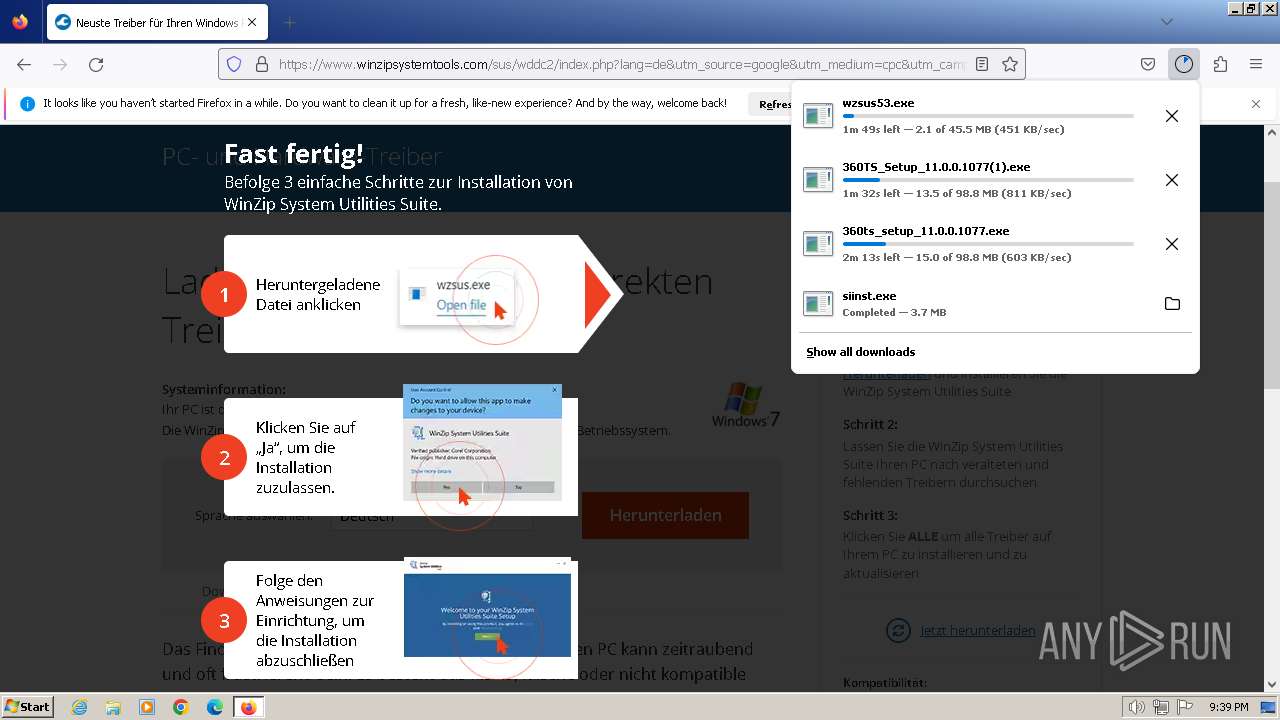
Task: Toggle the downloads panel toolbar button
Action: click(x=1184, y=64)
